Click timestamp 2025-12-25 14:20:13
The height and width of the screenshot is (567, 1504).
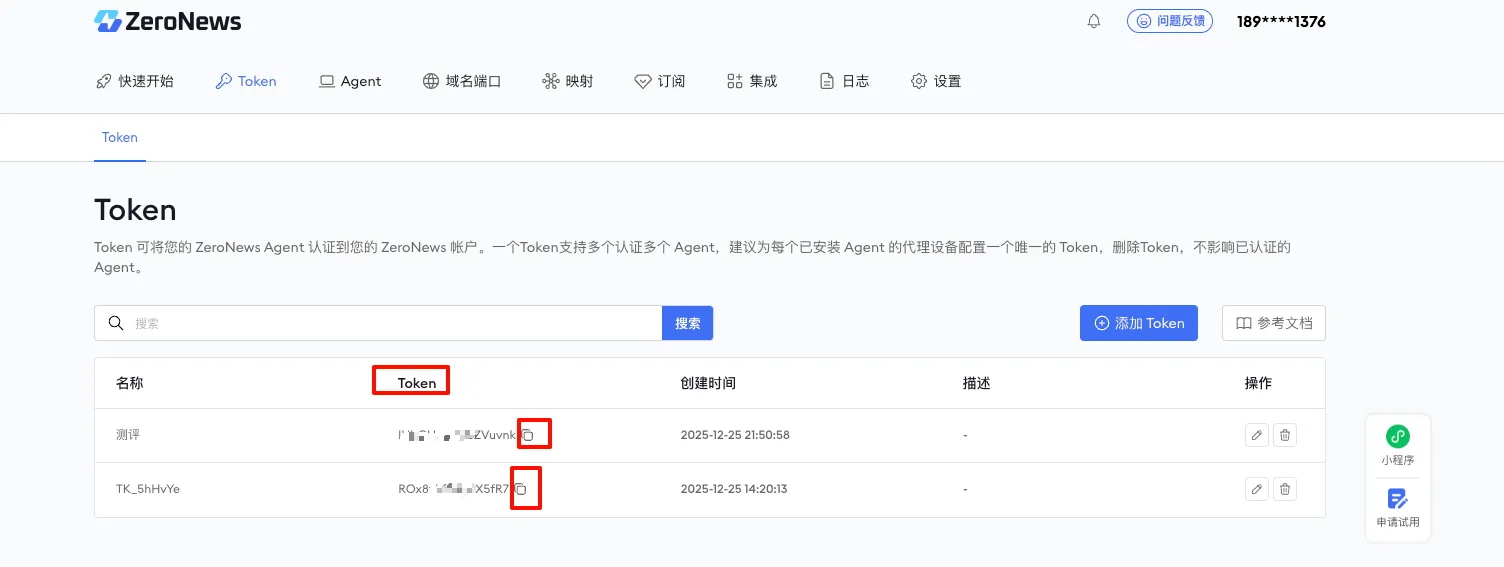click(734, 489)
